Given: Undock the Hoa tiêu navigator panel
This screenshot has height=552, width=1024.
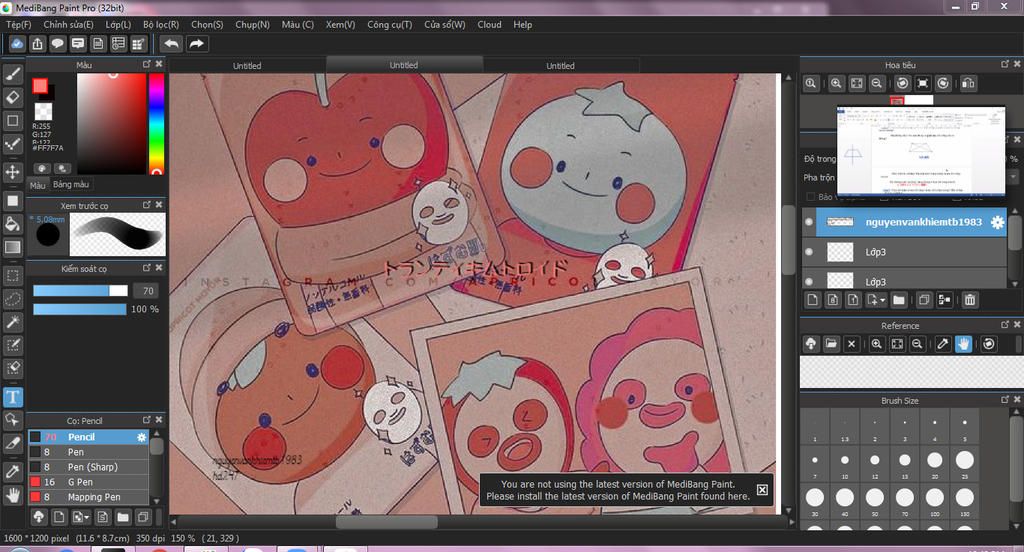Looking at the screenshot, I should [x=1004, y=64].
